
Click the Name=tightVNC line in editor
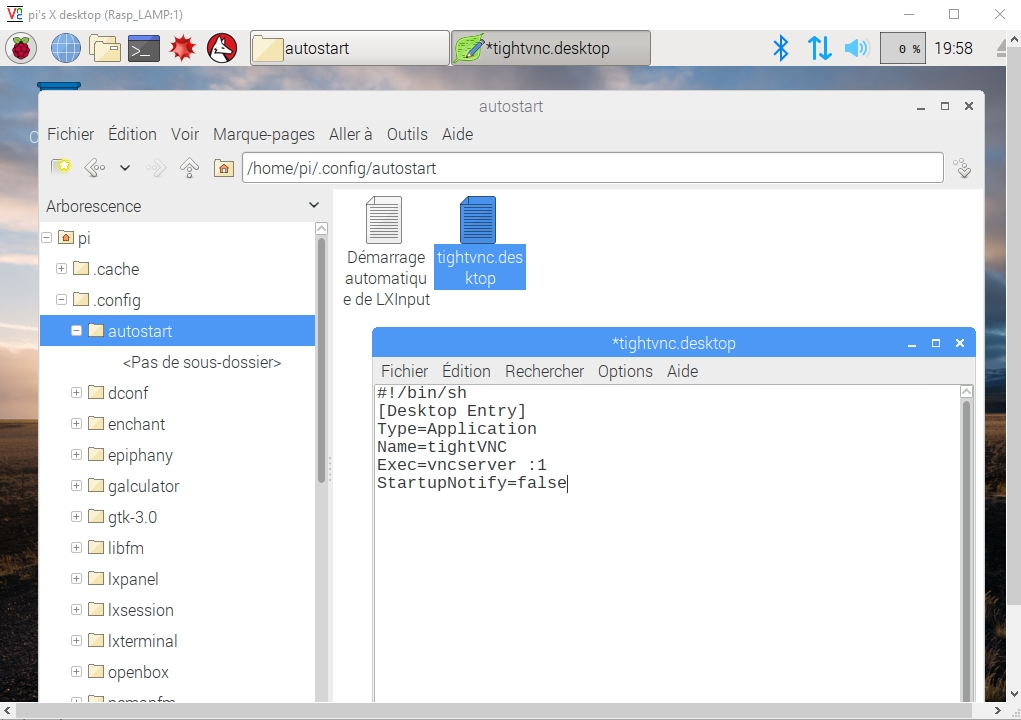pyautogui.click(x=441, y=447)
